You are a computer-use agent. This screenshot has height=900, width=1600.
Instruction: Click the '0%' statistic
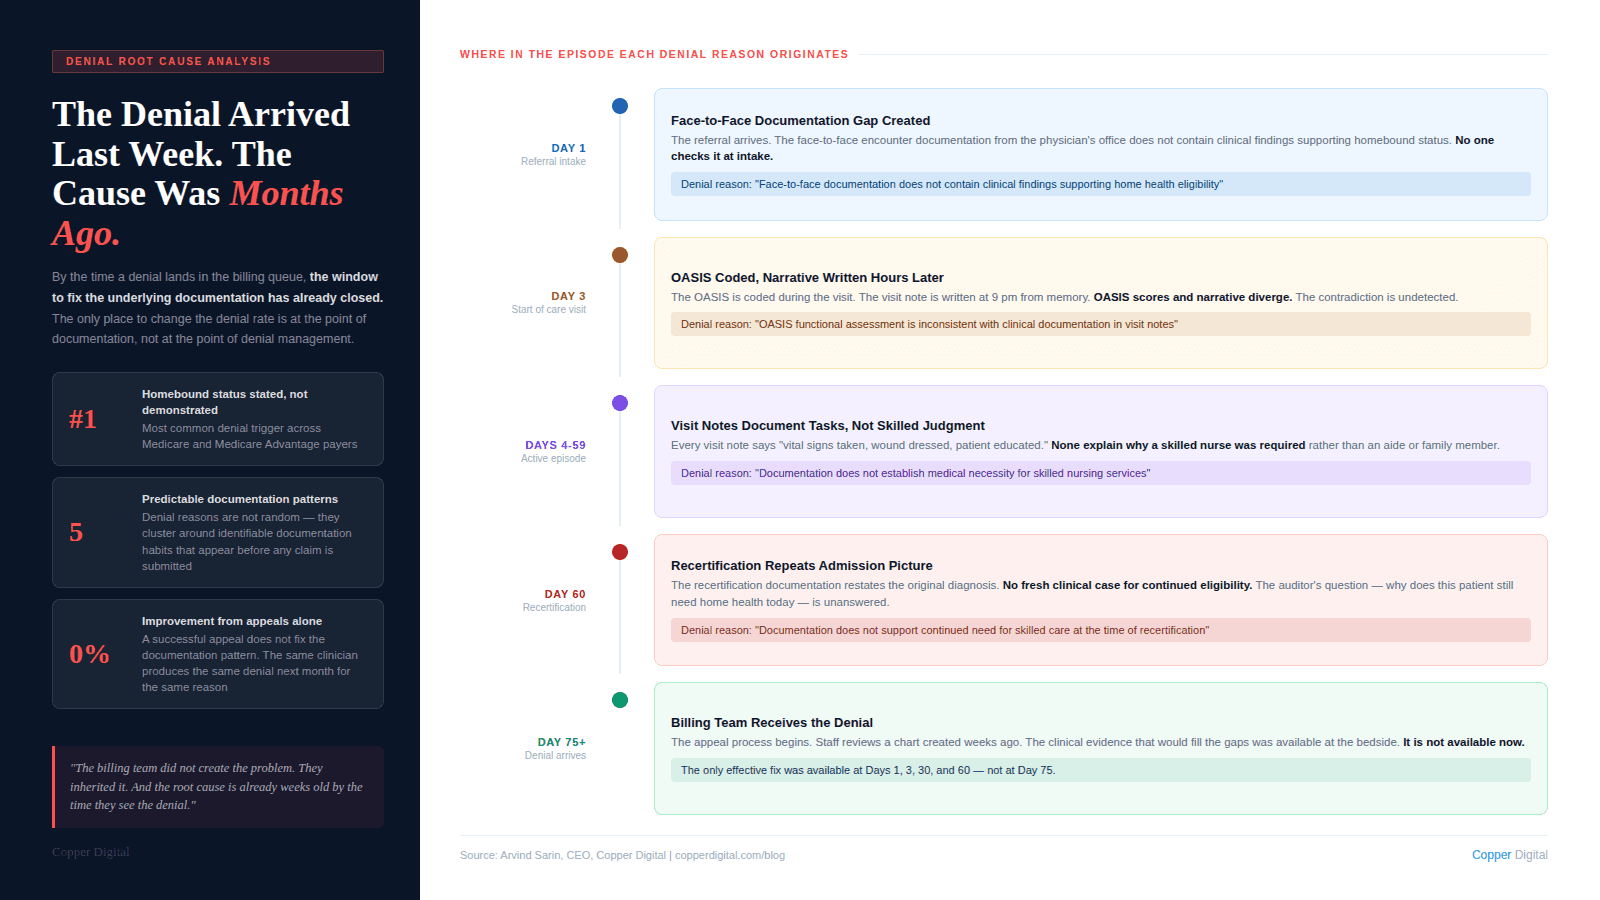89,654
